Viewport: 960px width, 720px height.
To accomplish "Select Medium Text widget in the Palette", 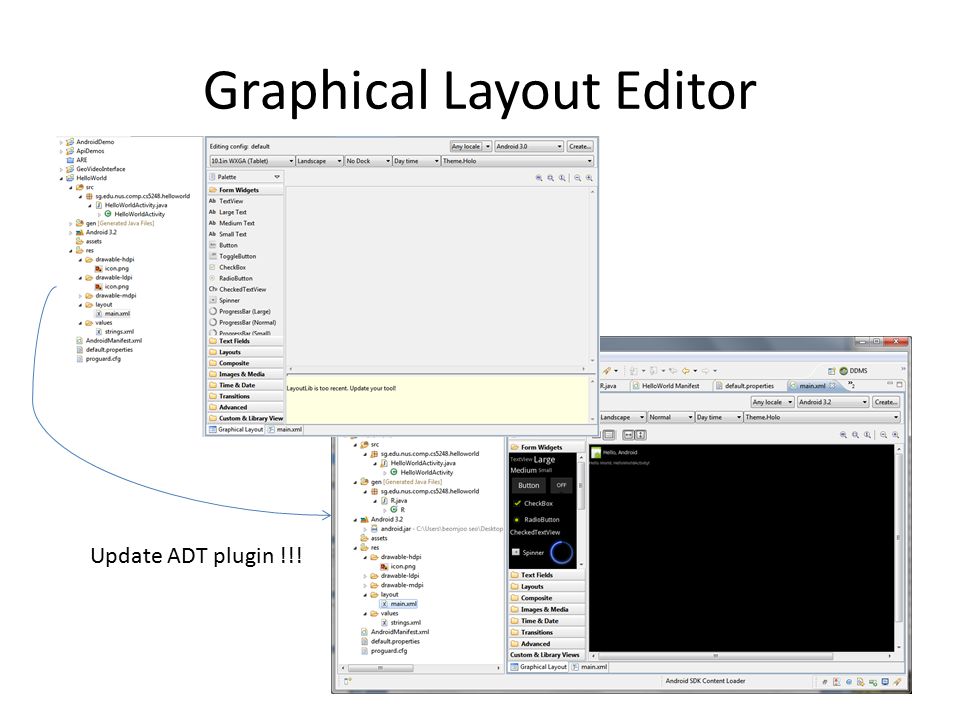I will [x=232, y=223].
